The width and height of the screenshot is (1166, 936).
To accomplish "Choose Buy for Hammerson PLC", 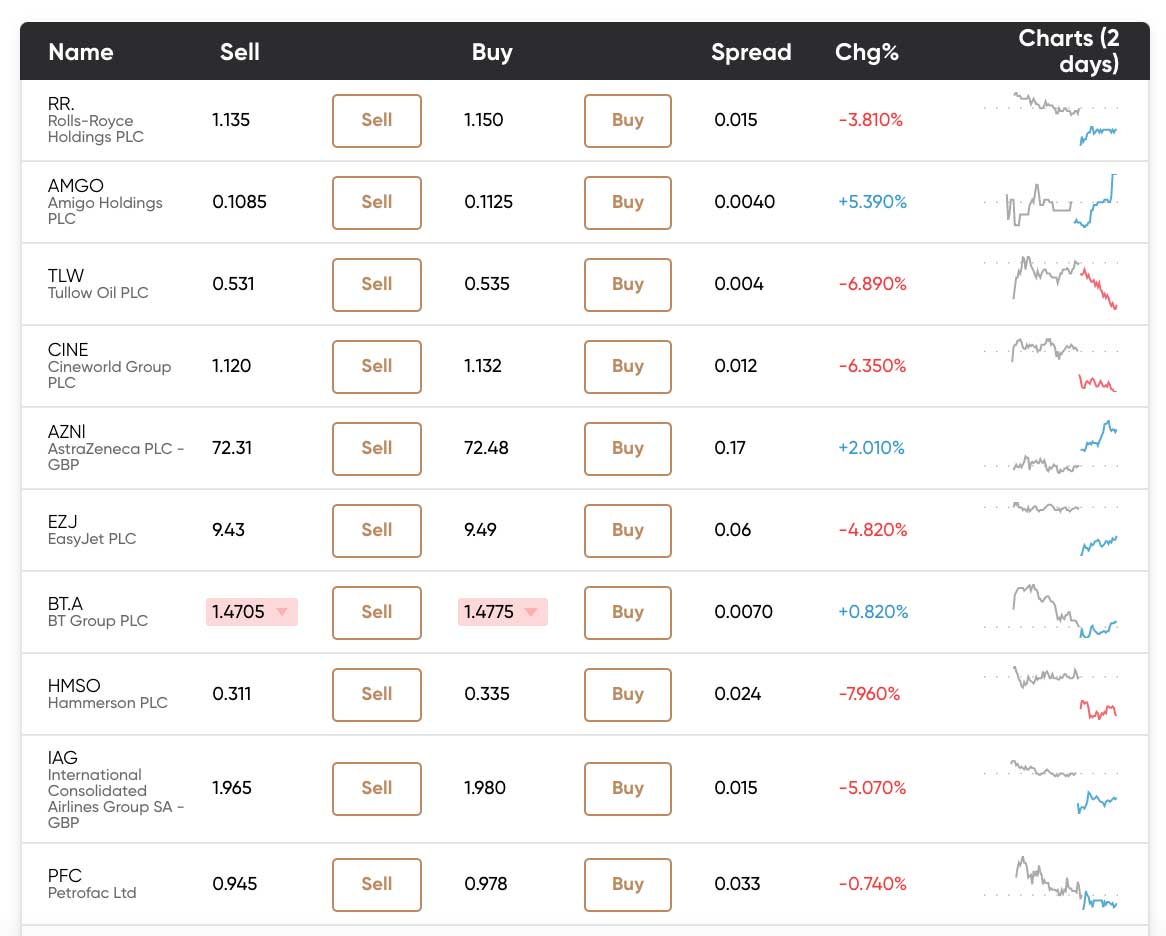I will [x=628, y=694].
